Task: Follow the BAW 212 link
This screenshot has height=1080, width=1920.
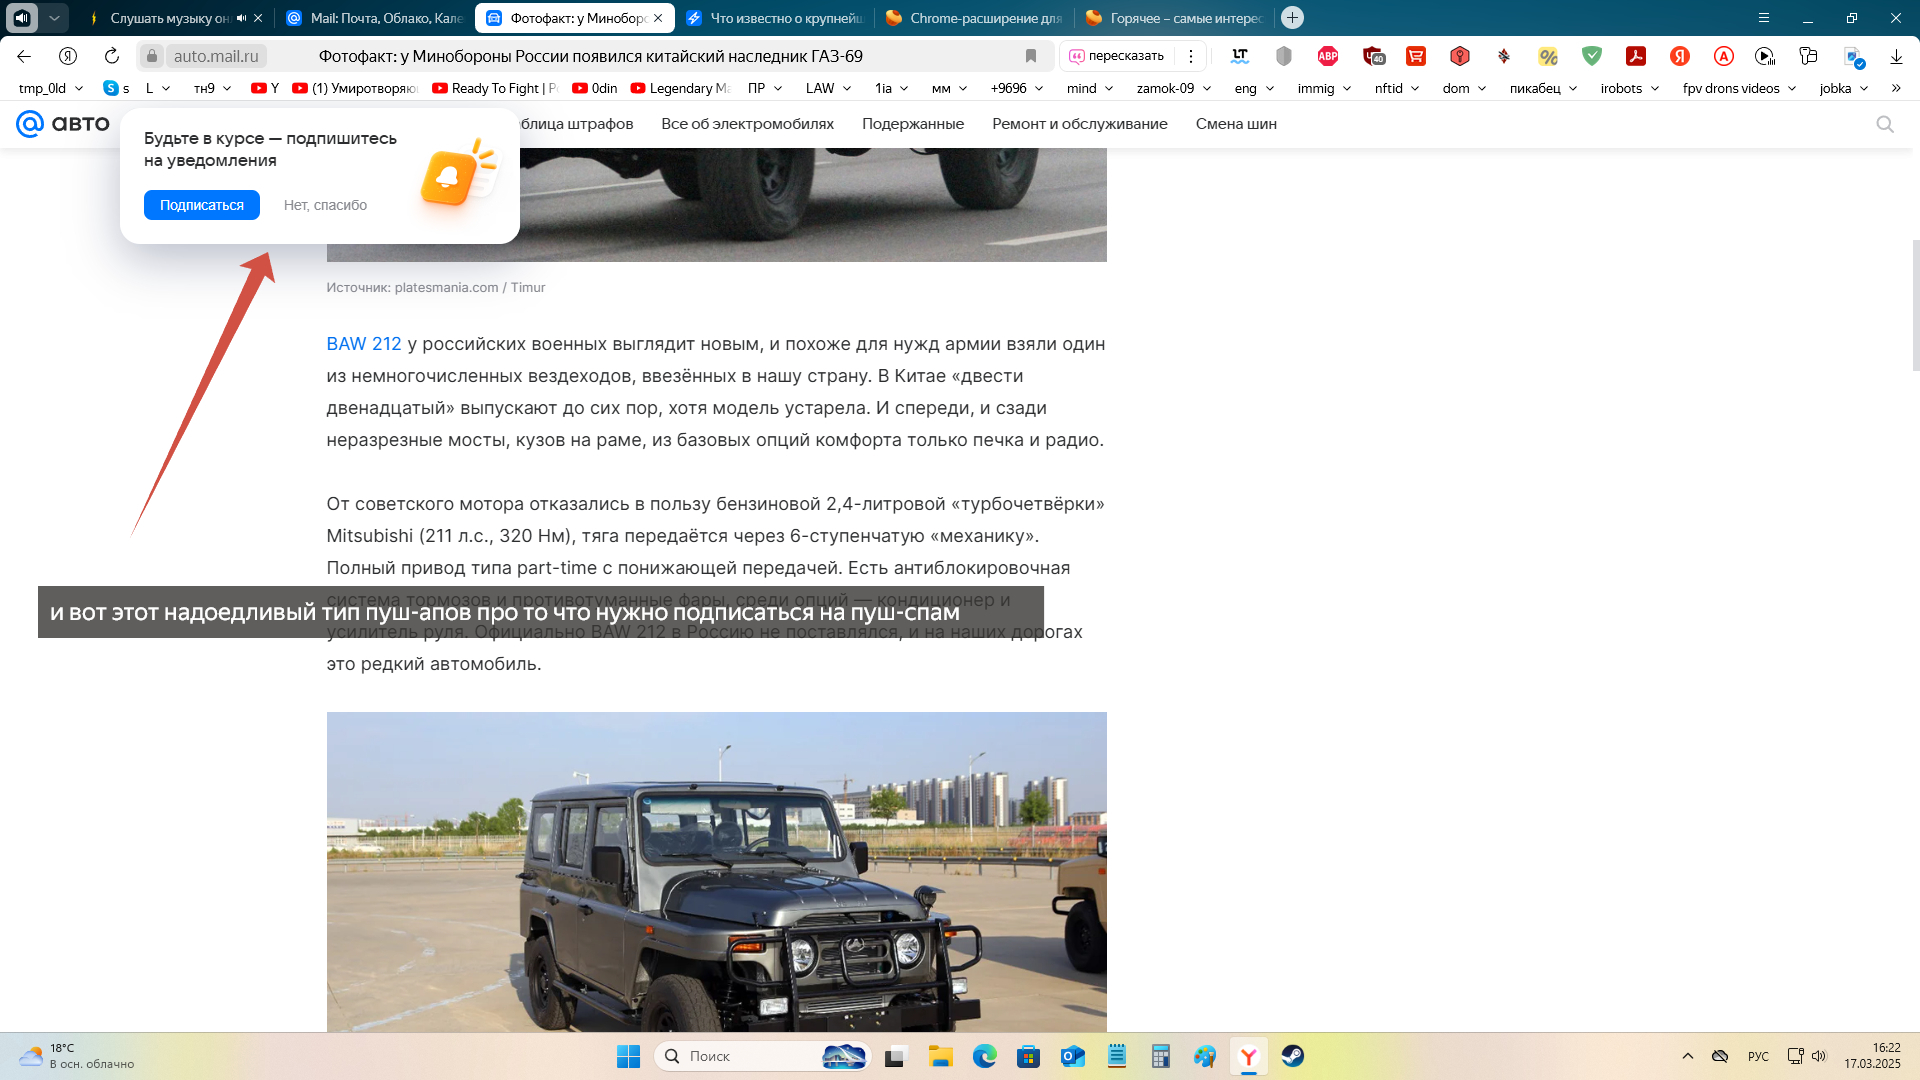Action: tap(364, 344)
